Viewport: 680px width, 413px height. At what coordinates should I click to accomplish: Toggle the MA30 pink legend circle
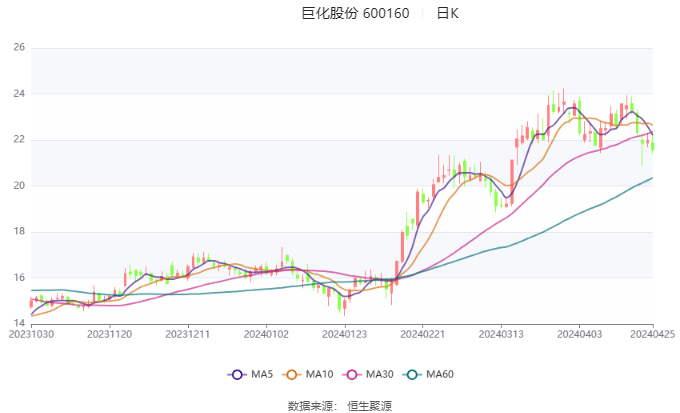coord(352,374)
